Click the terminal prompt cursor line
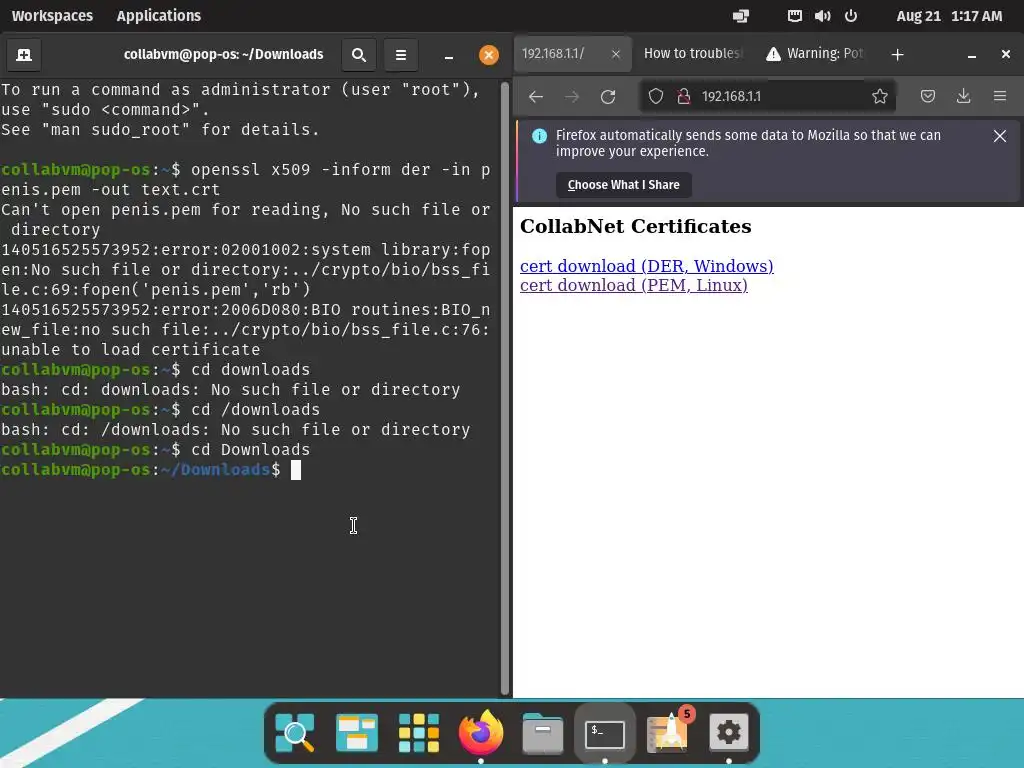Screen dimensions: 1024x768 click(x=151, y=470)
